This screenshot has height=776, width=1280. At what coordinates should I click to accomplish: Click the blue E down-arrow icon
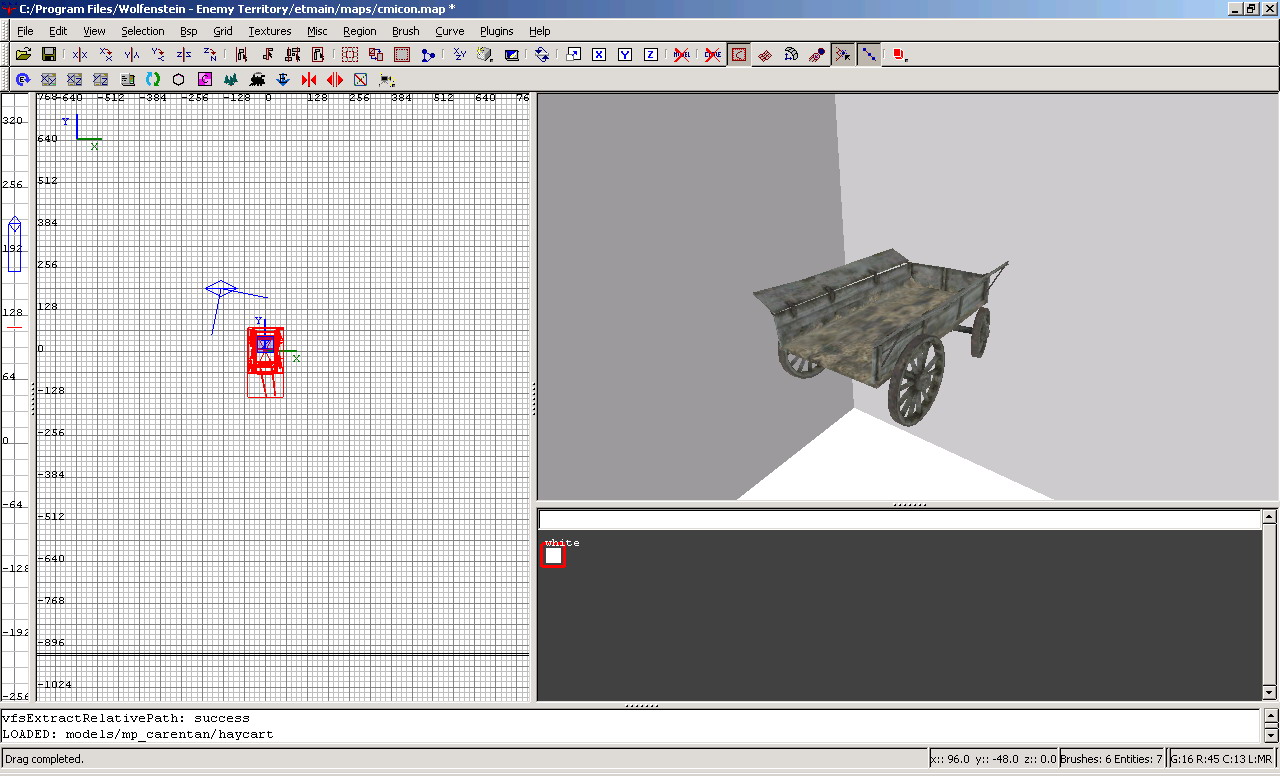pyautogui.click(x=283, y=79)
